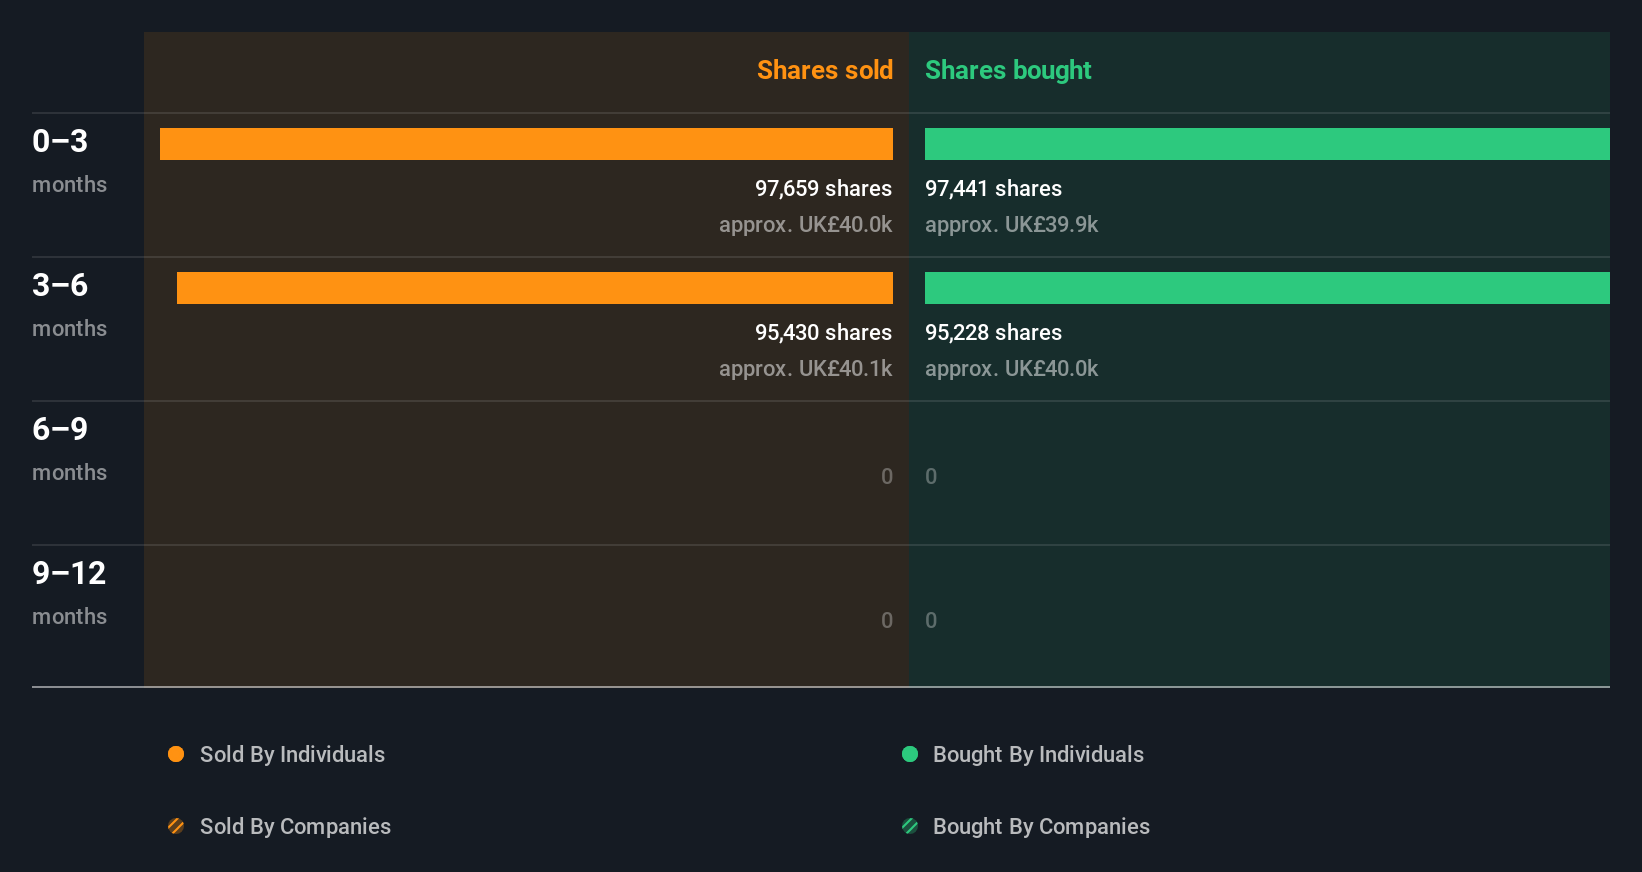
Task: Select the orange 3–6 months shares sold bar
Action: point(535,288)
